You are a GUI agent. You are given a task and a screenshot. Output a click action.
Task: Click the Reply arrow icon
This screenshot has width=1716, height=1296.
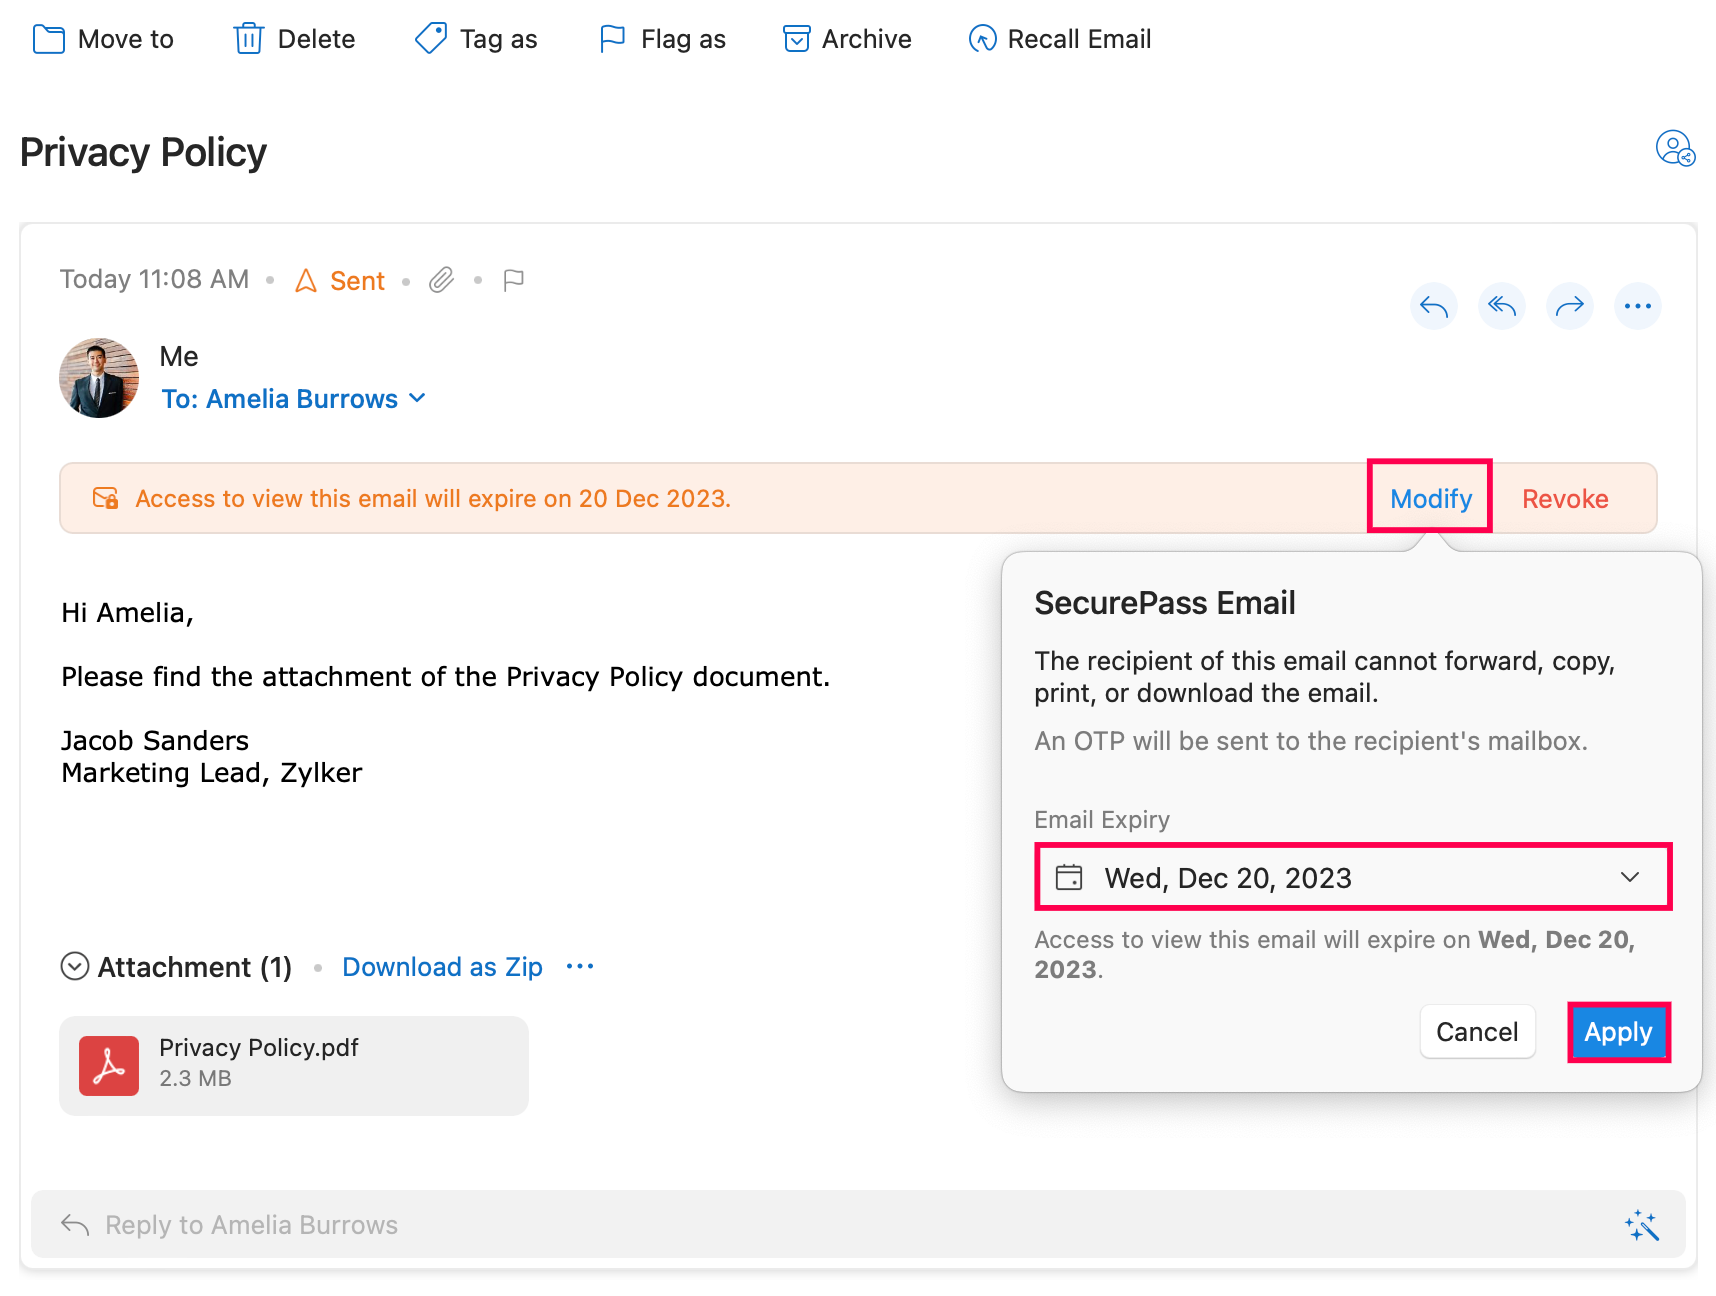[x=1433, y=306]
